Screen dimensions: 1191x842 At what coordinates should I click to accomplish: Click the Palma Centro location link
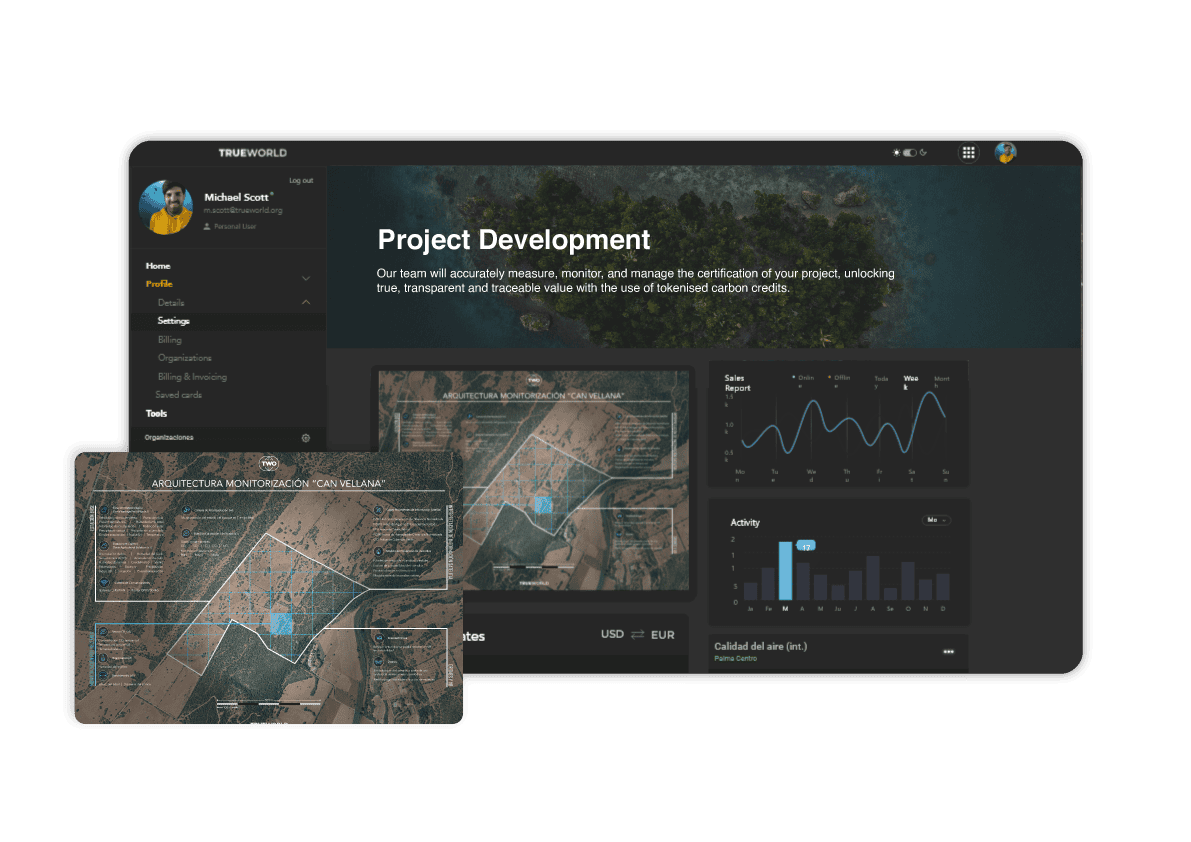click(x=735, y=658)
